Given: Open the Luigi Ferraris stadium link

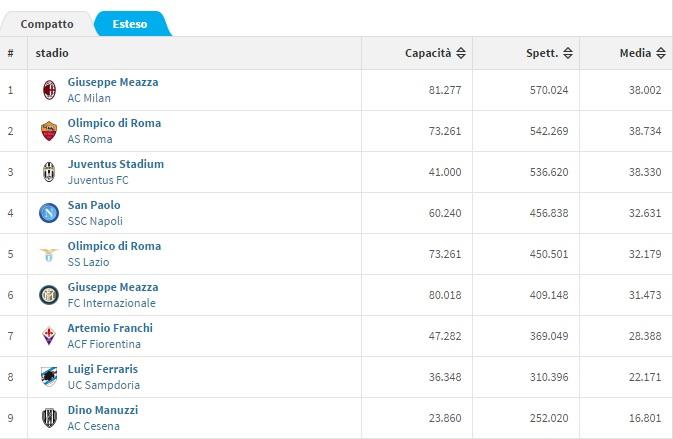Looking at the screenshot, I should [x=103, y=369].
